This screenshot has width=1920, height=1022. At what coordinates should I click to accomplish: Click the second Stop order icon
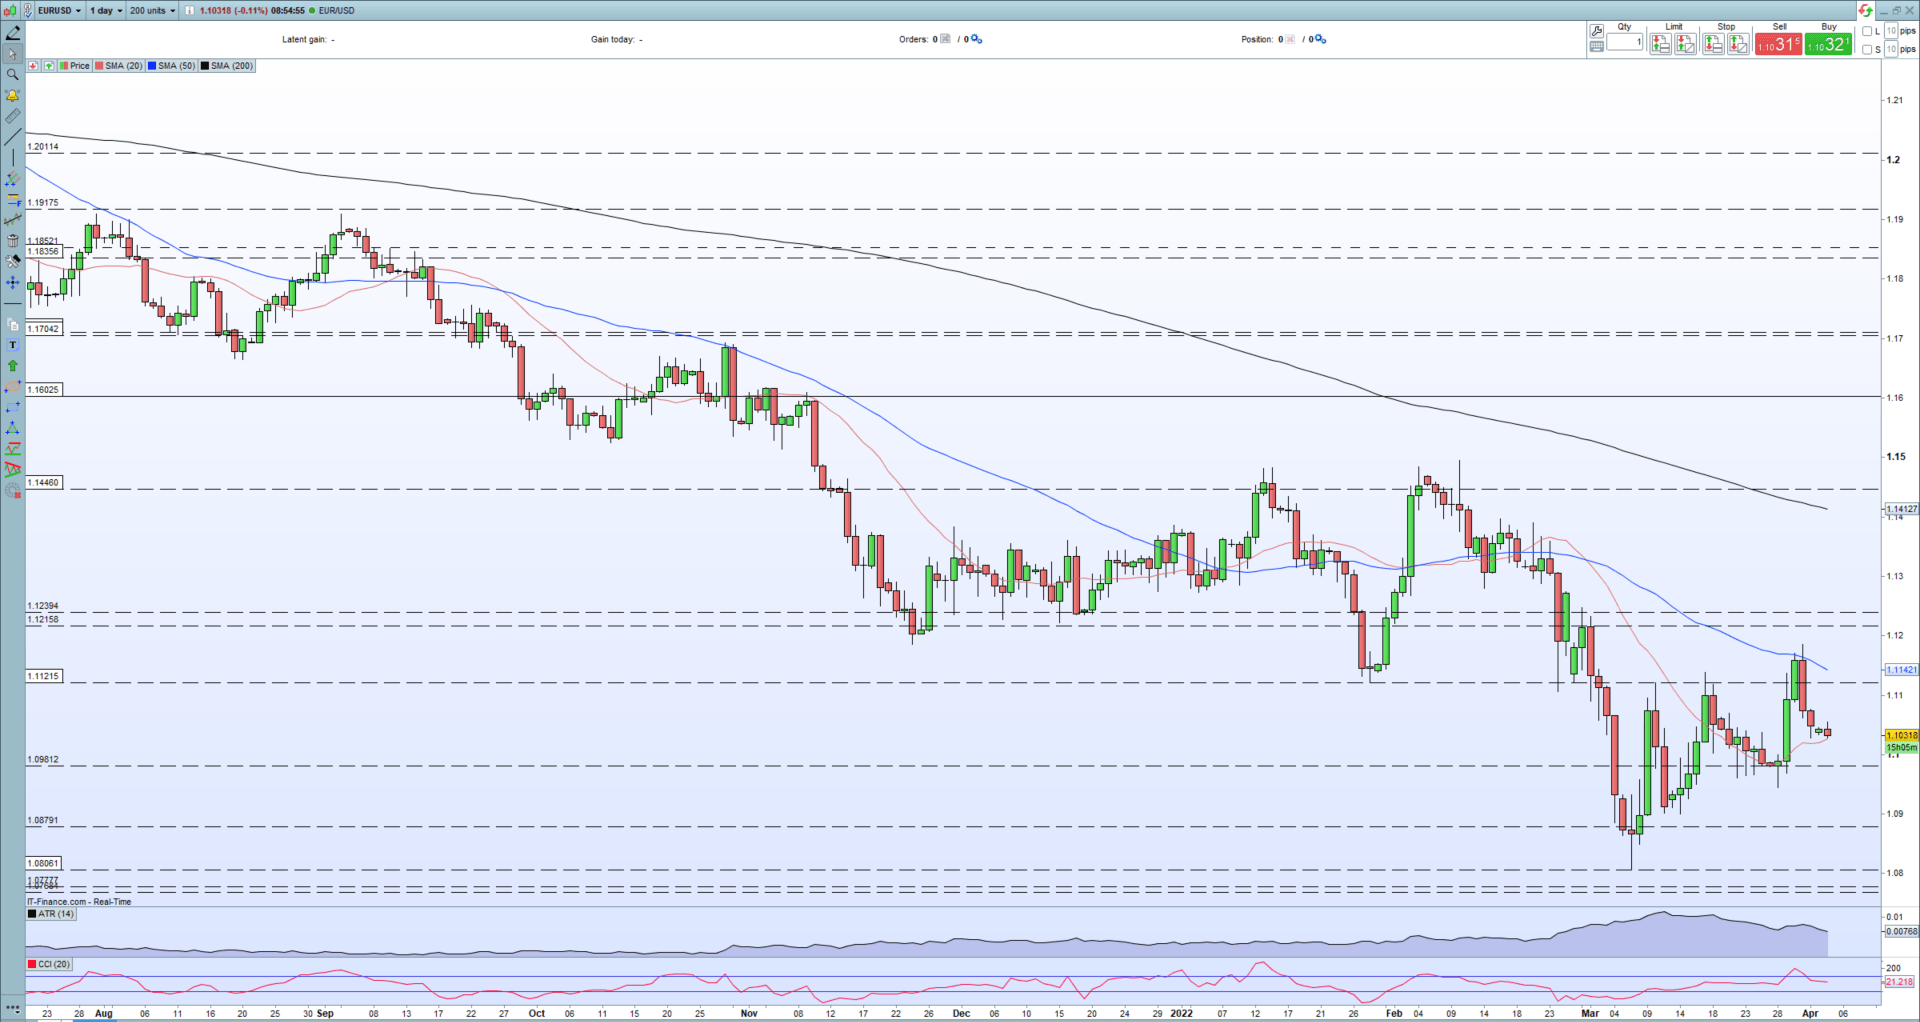[1738, 44]
